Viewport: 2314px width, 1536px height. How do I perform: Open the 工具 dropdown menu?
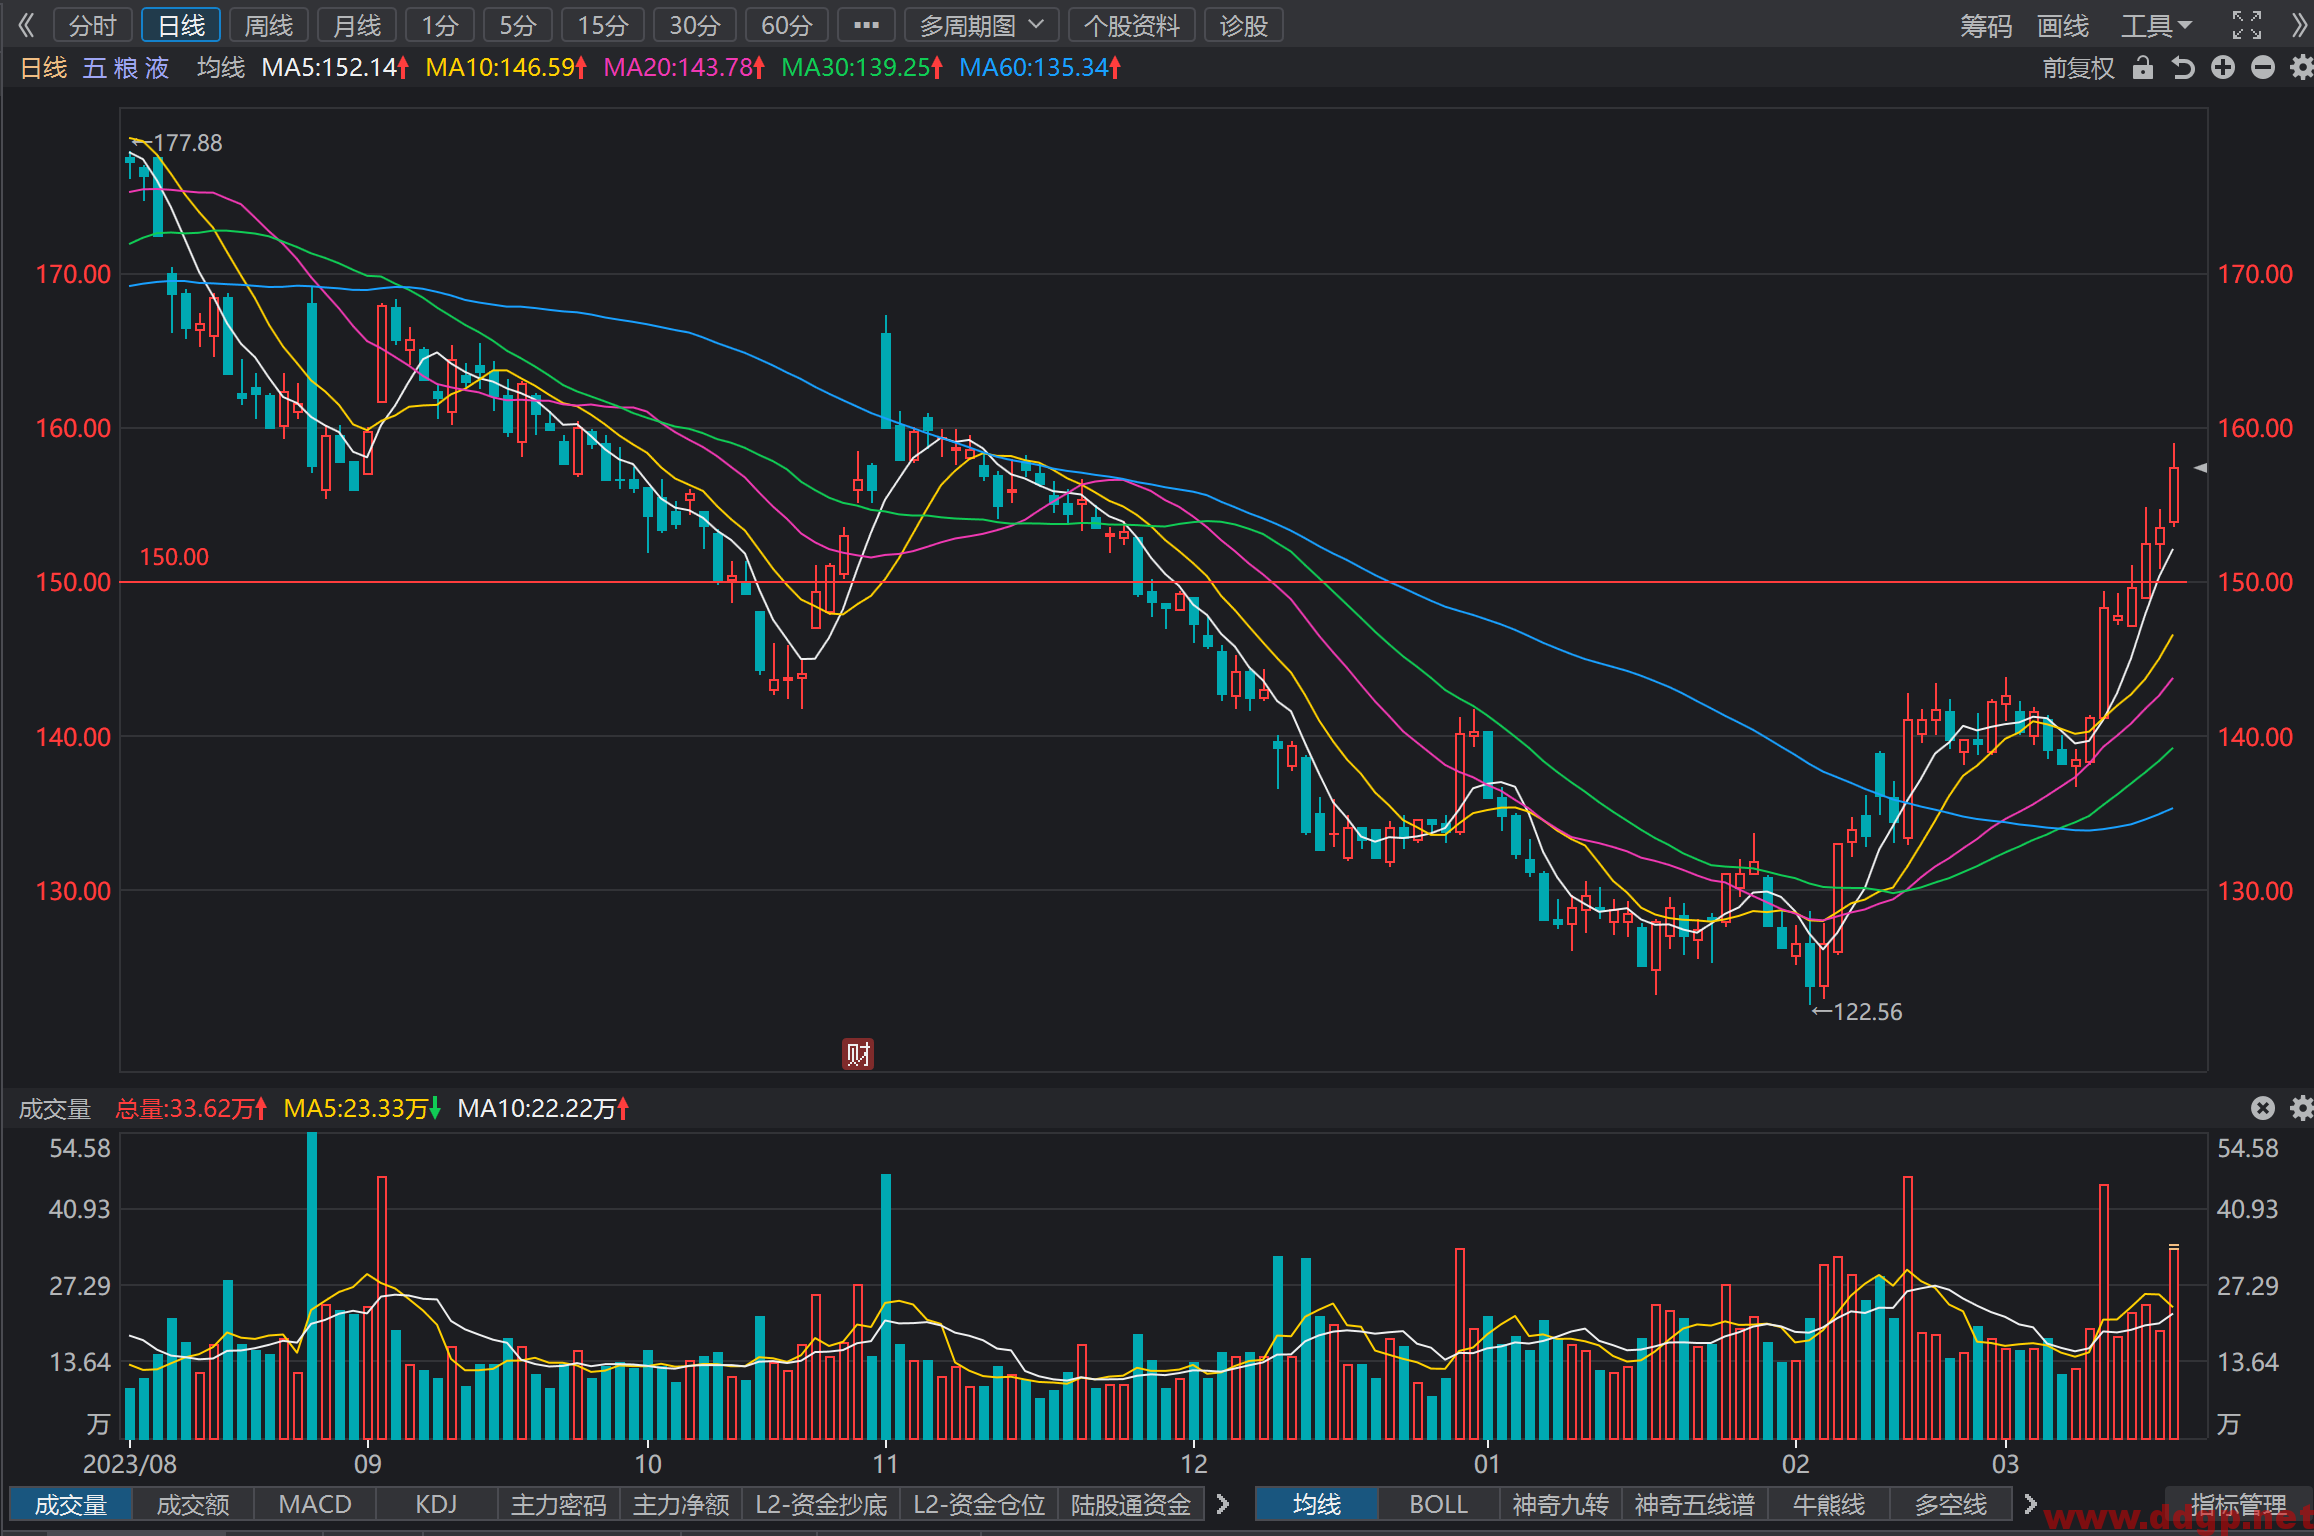point(2156,25)
